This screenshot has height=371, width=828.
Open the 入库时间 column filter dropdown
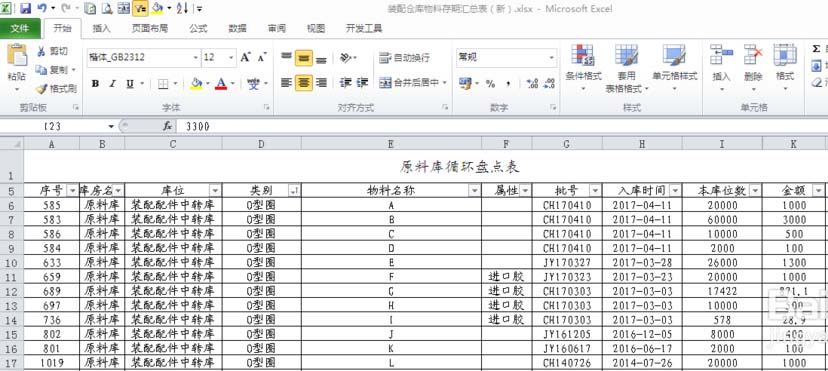click(675, 191)
